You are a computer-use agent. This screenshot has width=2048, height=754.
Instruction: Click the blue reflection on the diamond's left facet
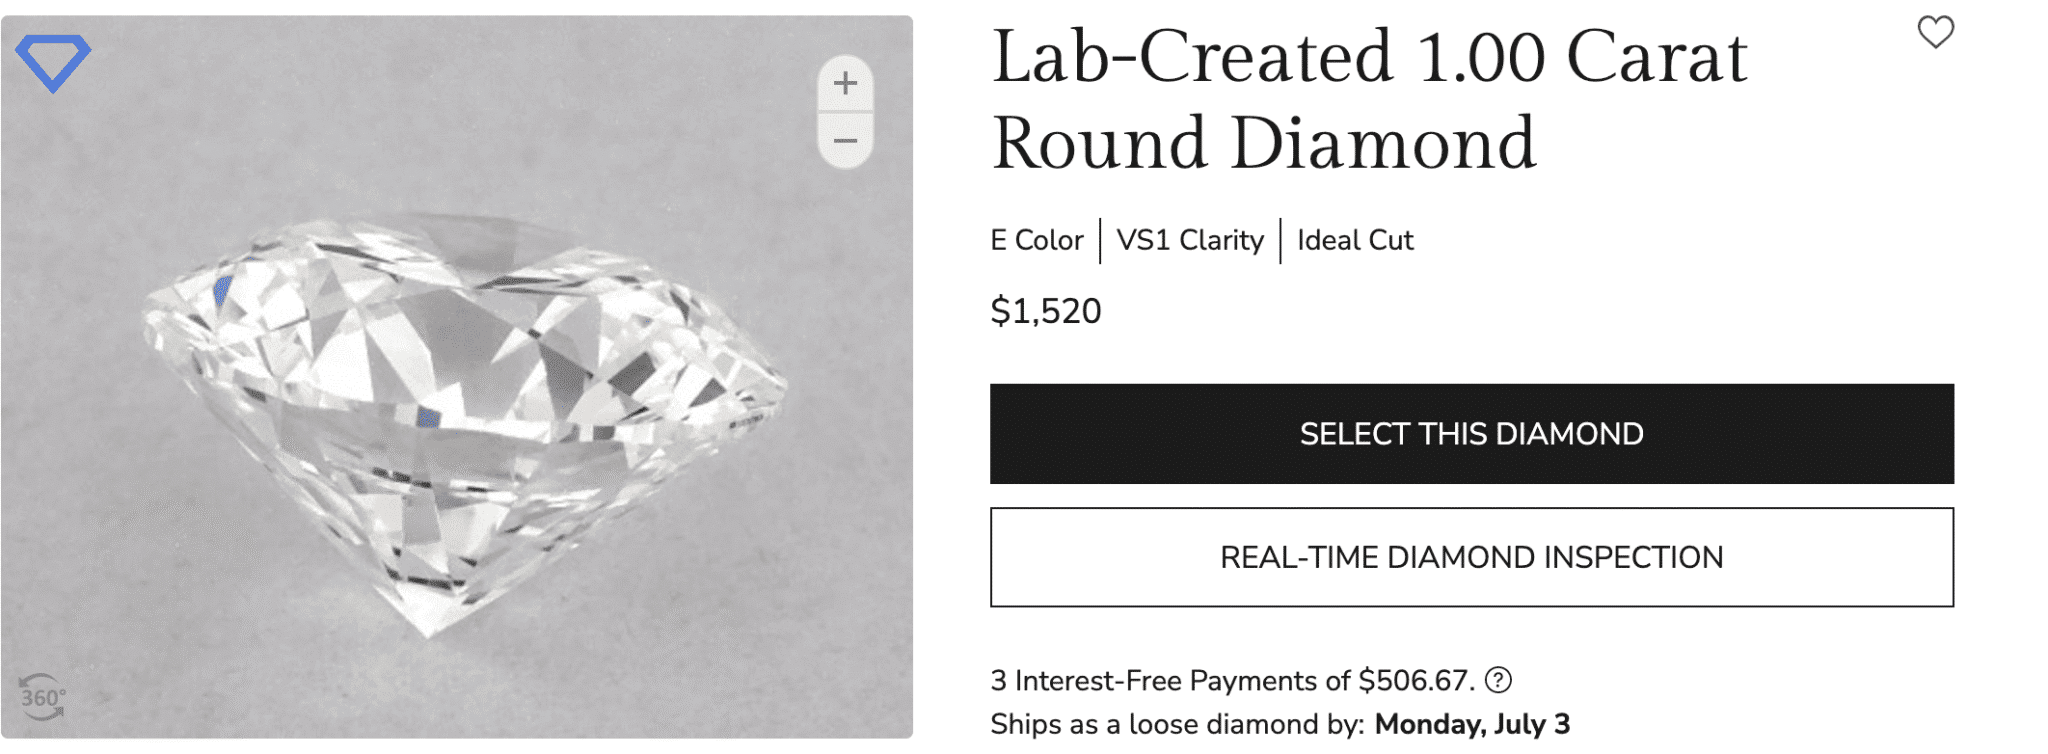222,291
